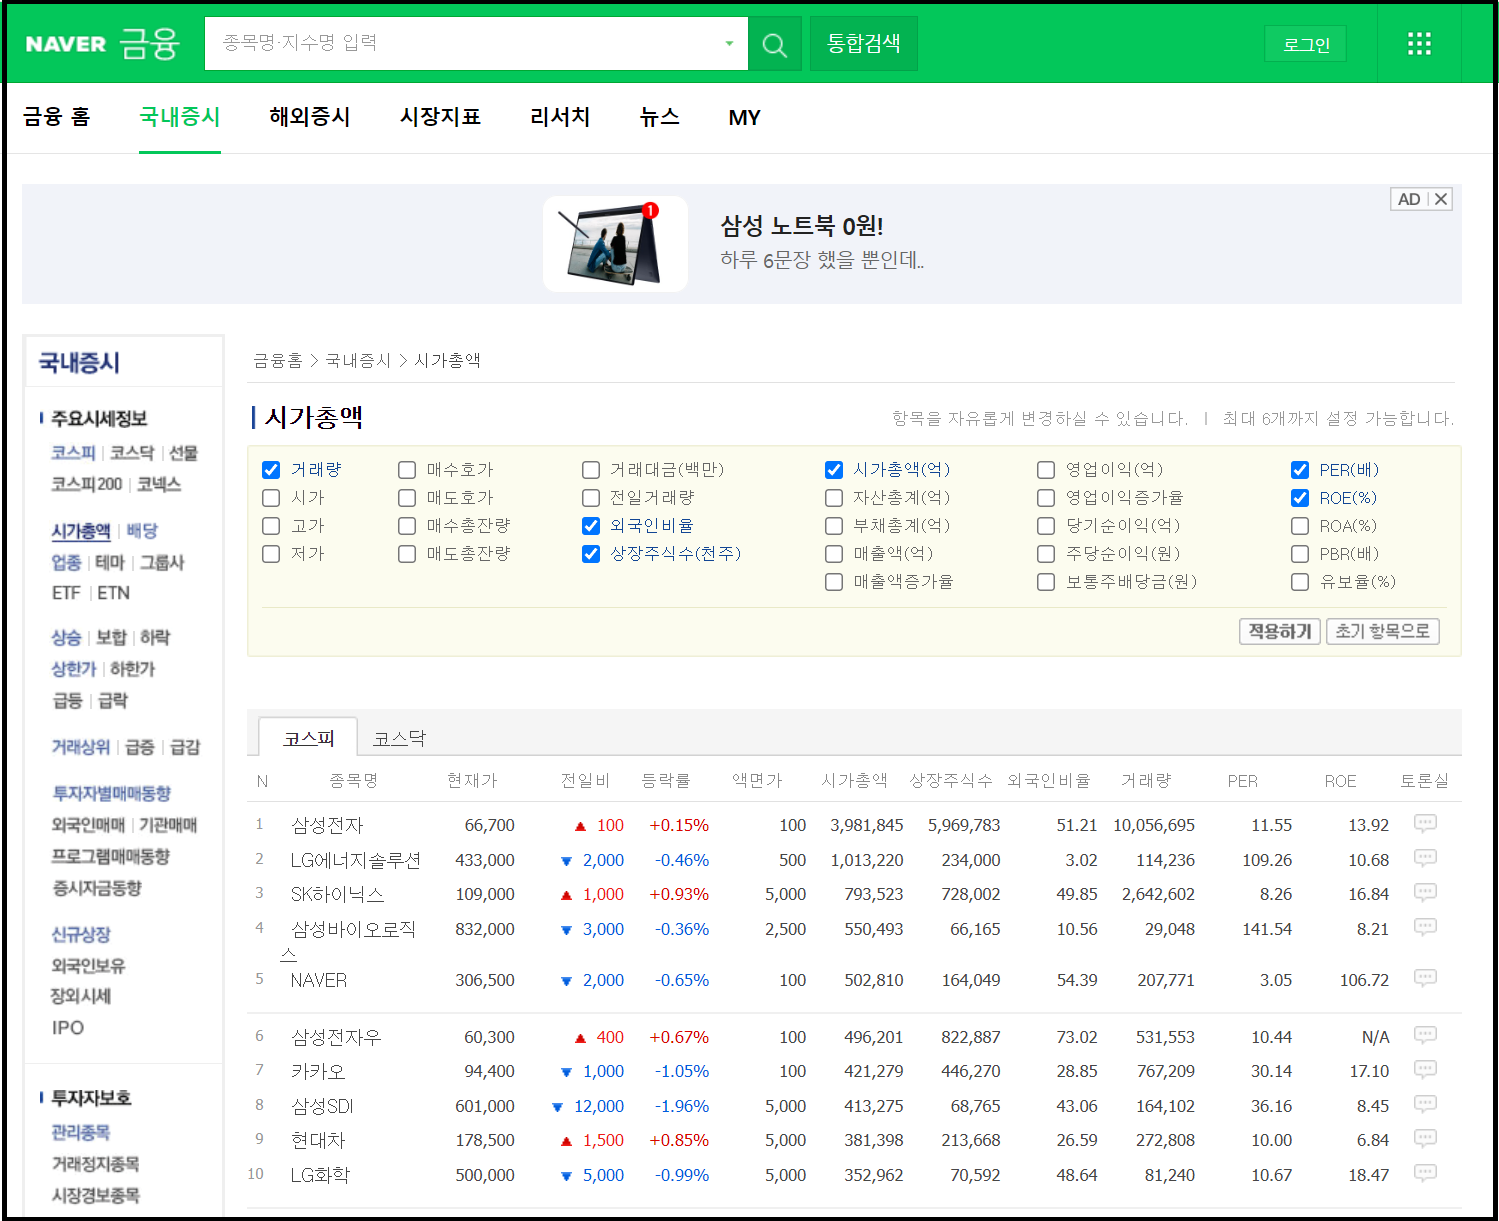This screenshot has height=1221, width=1499.
Task: Open SK하이닉스 discussion room icon
Action: click(x=1425, y=892)
